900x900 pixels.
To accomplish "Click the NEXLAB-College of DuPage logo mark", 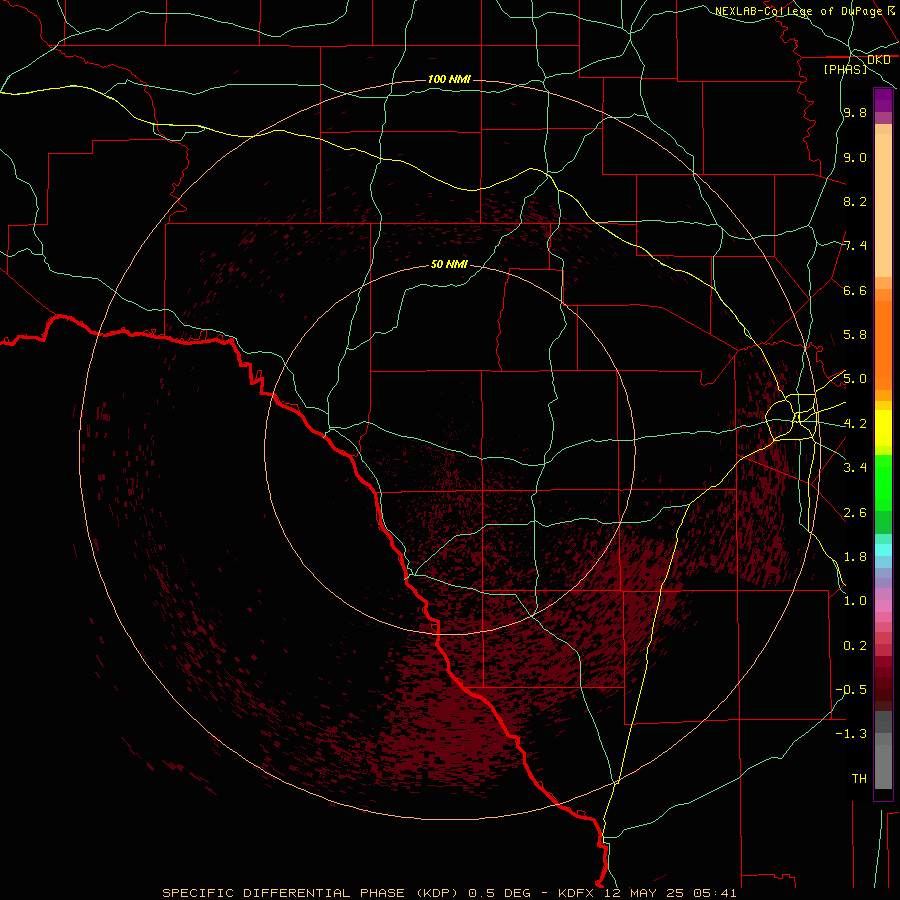I will [891, 10].
